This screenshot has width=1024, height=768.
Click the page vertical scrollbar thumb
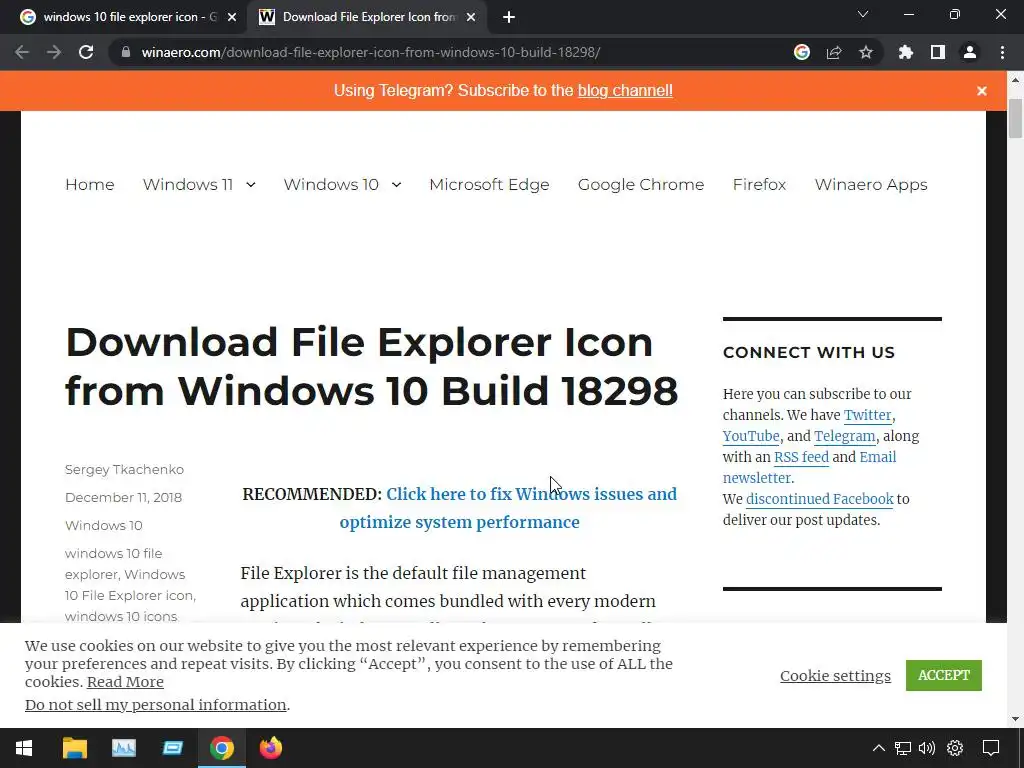tap(1015, 118)
